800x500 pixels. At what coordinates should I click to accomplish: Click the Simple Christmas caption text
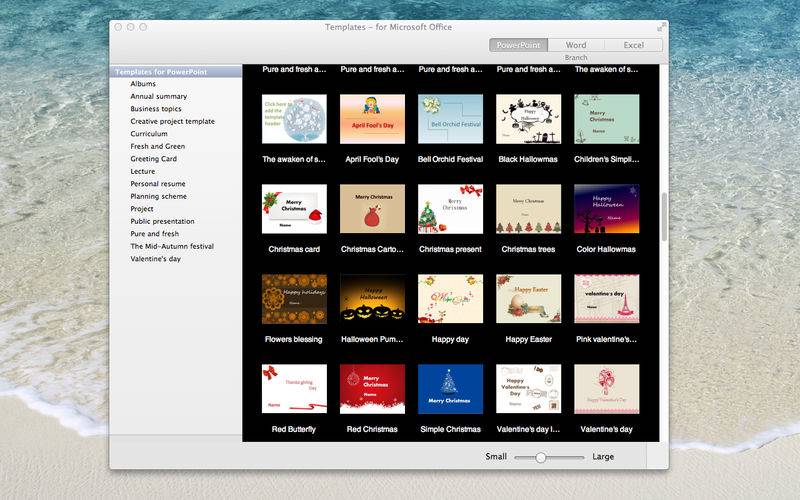tap(451, 430)
